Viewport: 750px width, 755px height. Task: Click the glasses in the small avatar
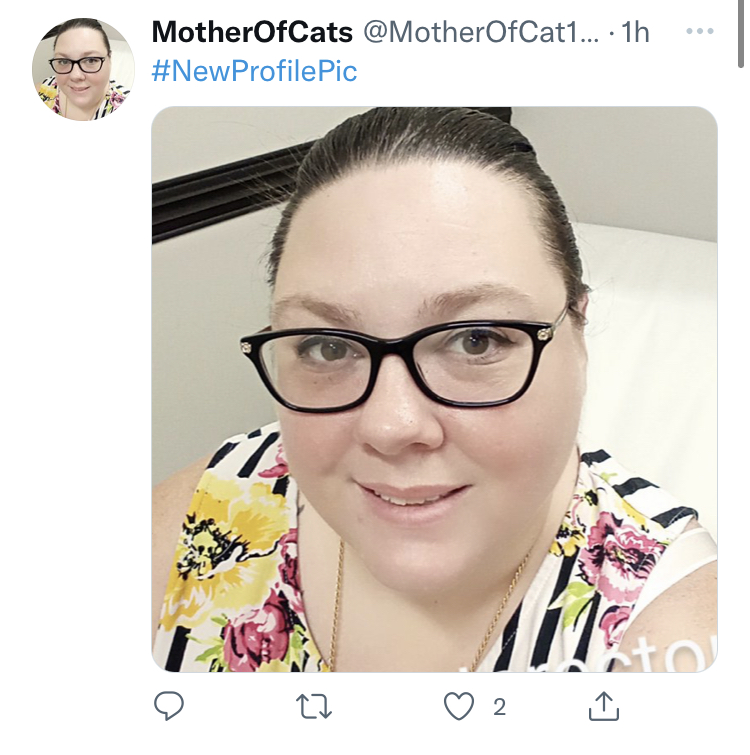pos(78,65)
